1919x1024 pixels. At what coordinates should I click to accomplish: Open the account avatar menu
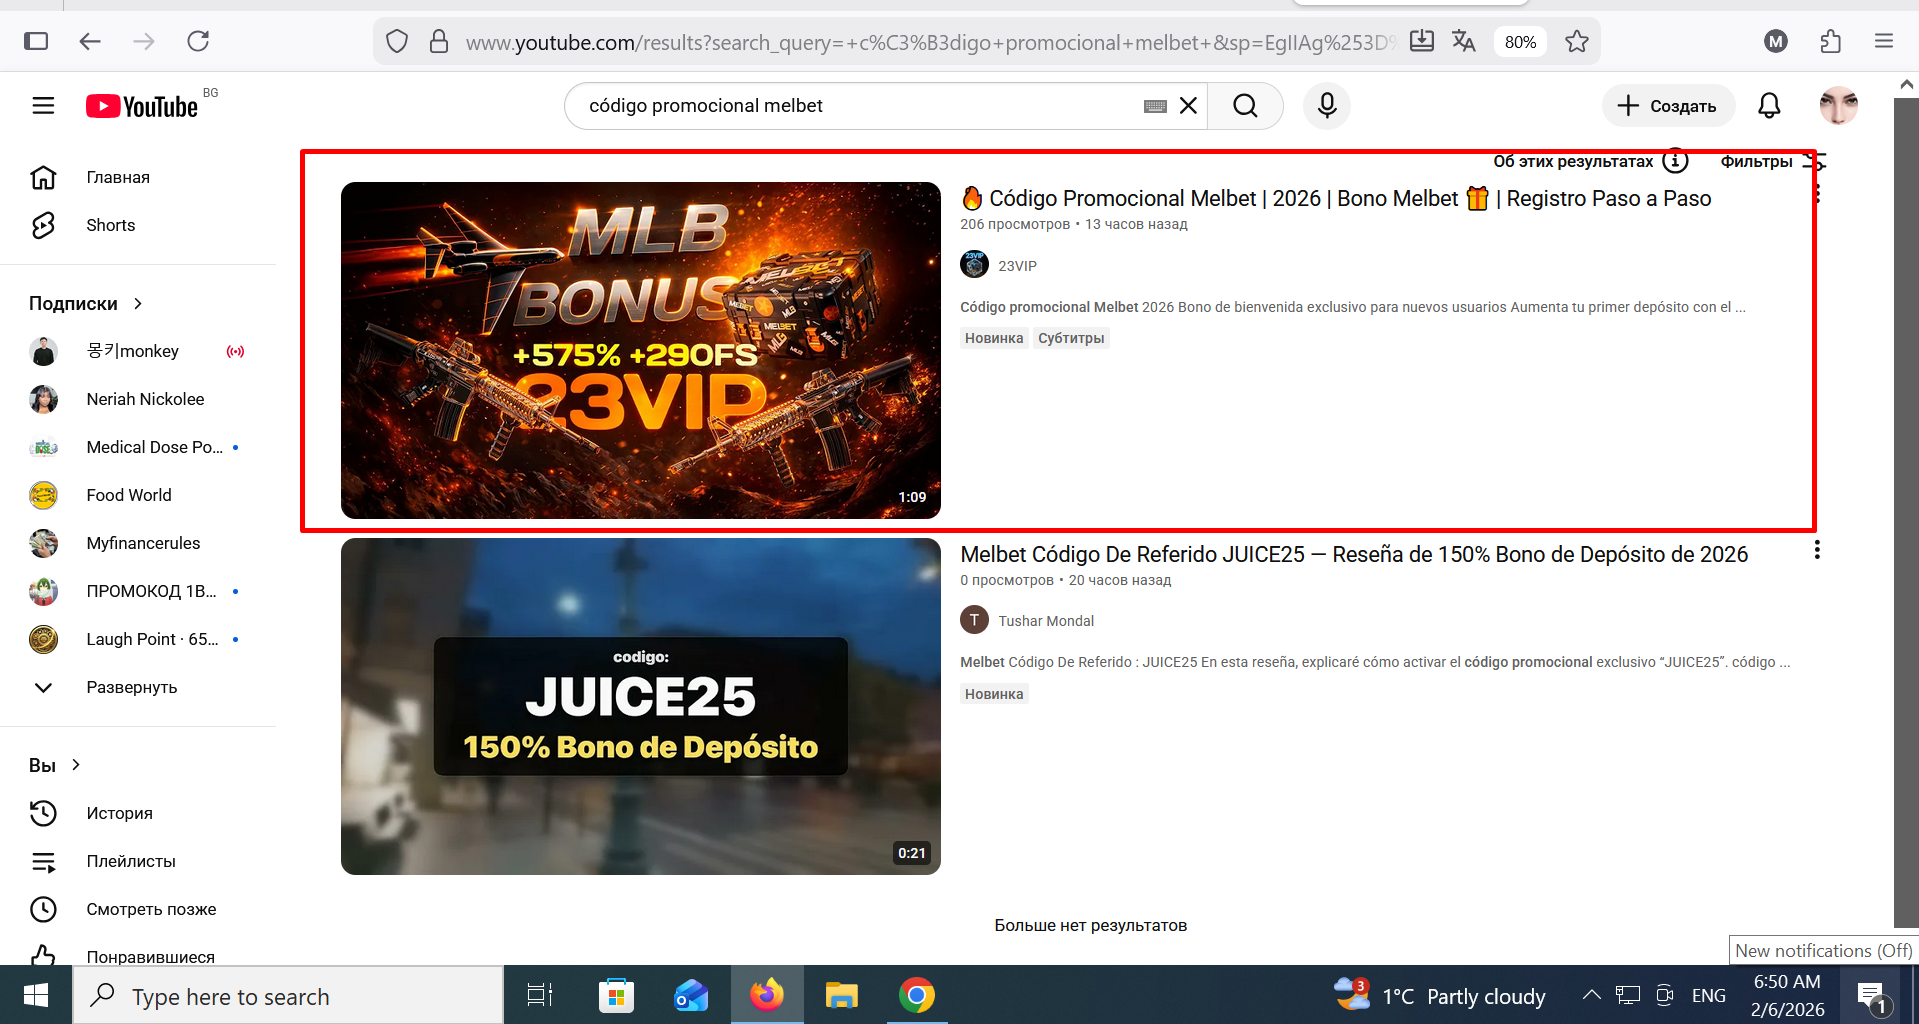(1838, 106)
